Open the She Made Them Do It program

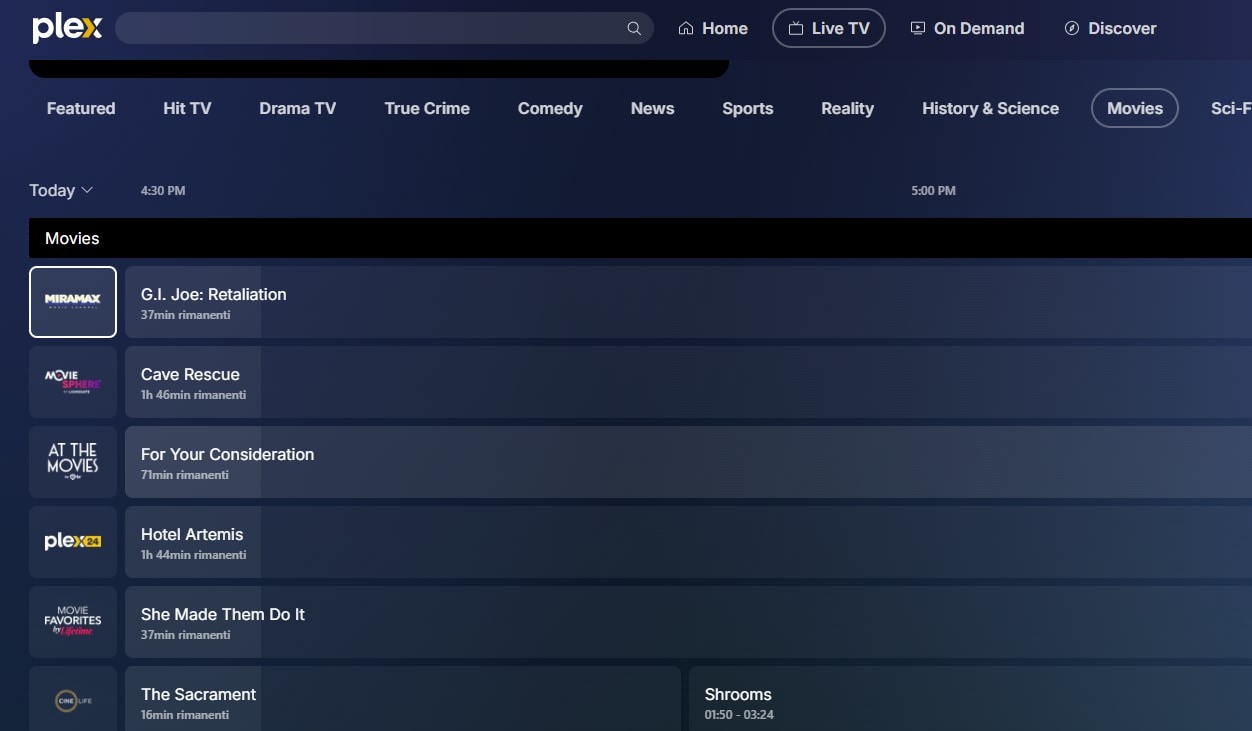(x=688, y=622)
